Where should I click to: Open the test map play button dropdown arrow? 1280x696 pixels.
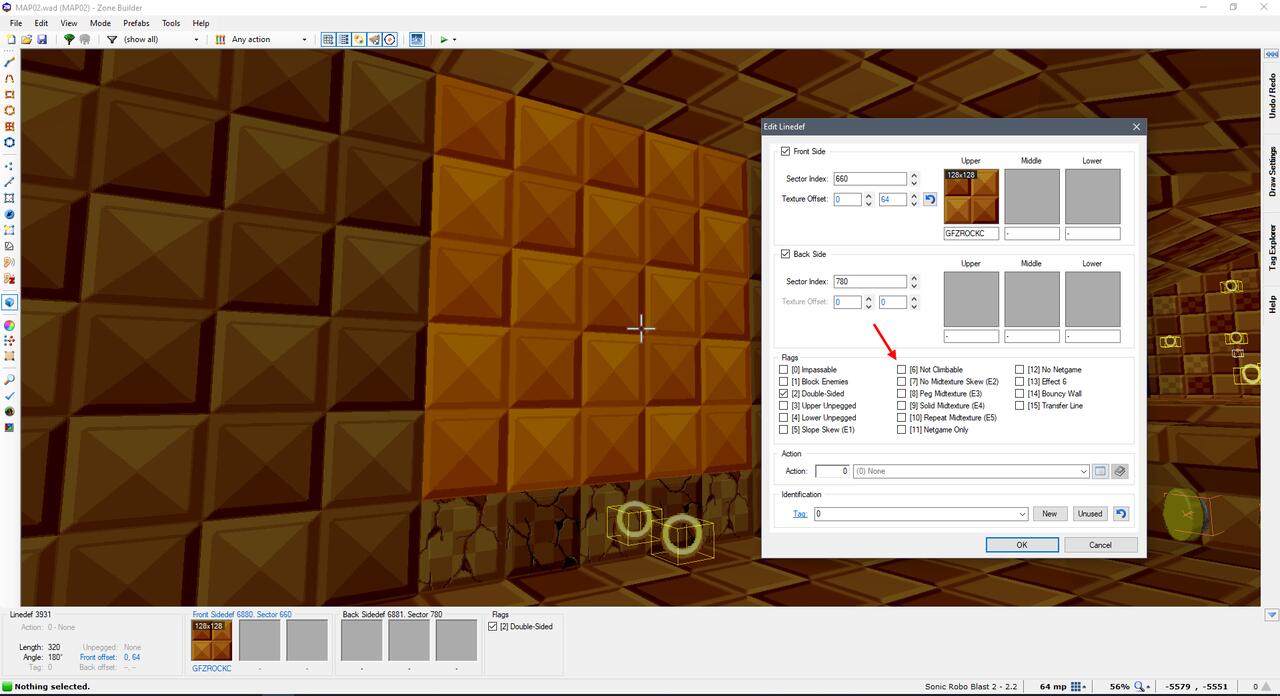455,39
